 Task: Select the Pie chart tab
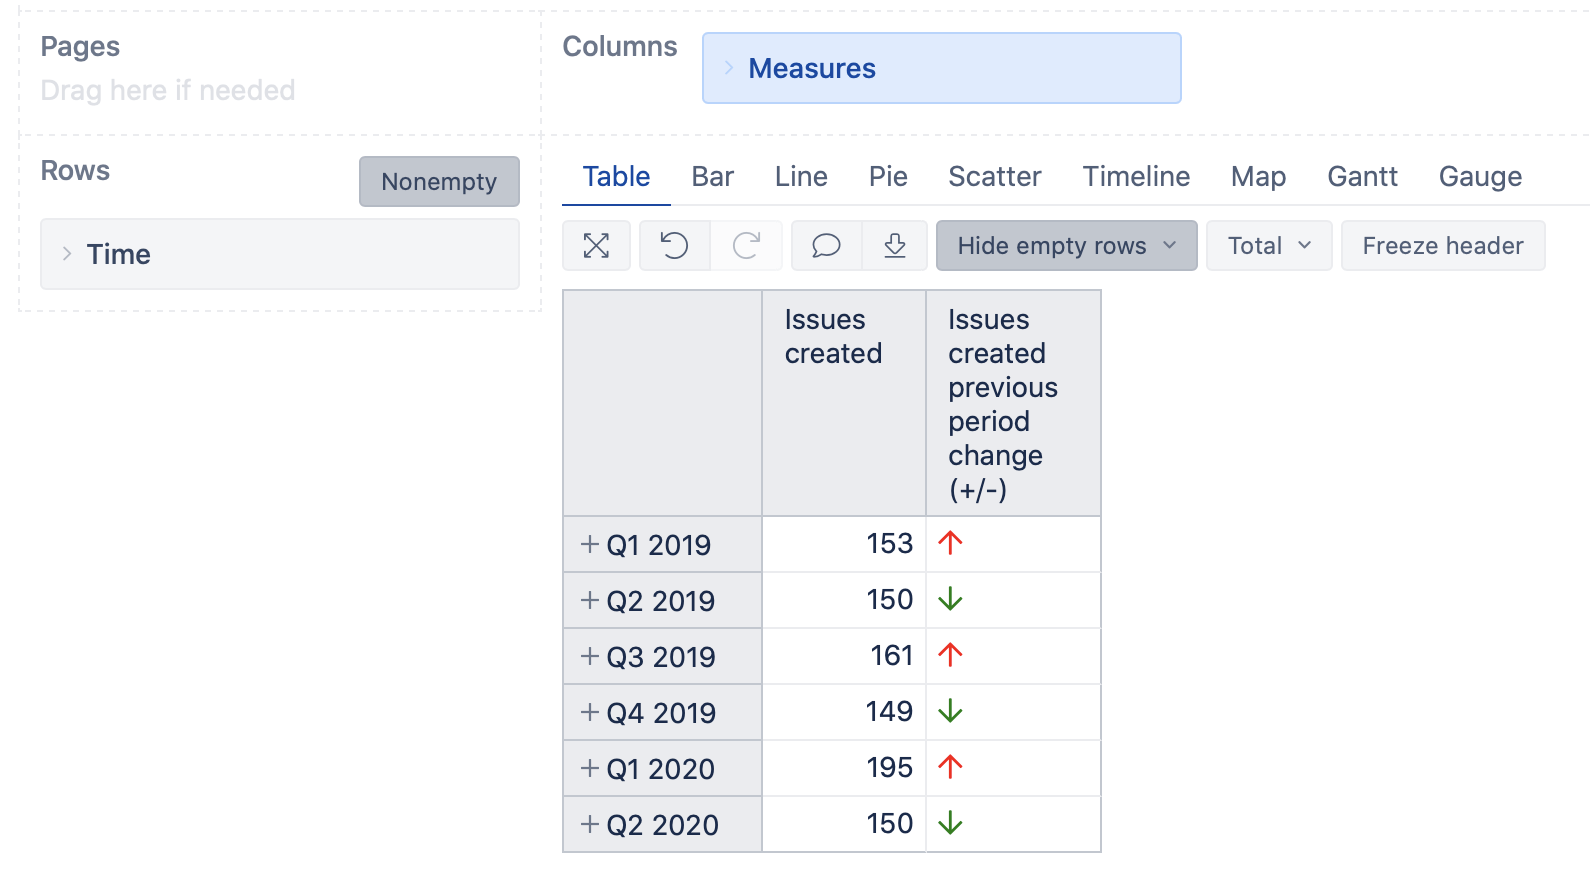pyautogui.click(x=888, y=177)
